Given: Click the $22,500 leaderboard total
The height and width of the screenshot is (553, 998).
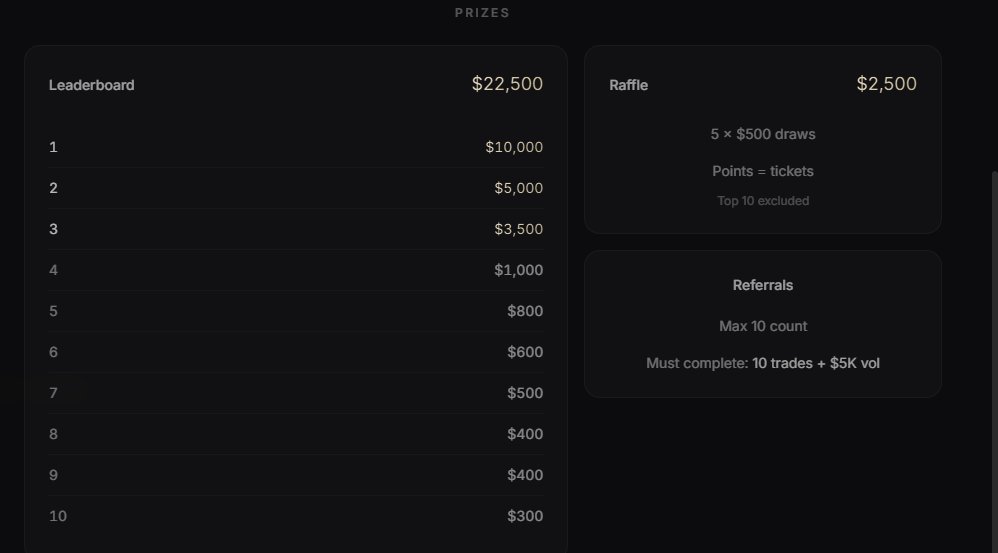Looking at the screenshot, I should pos(507,84).
